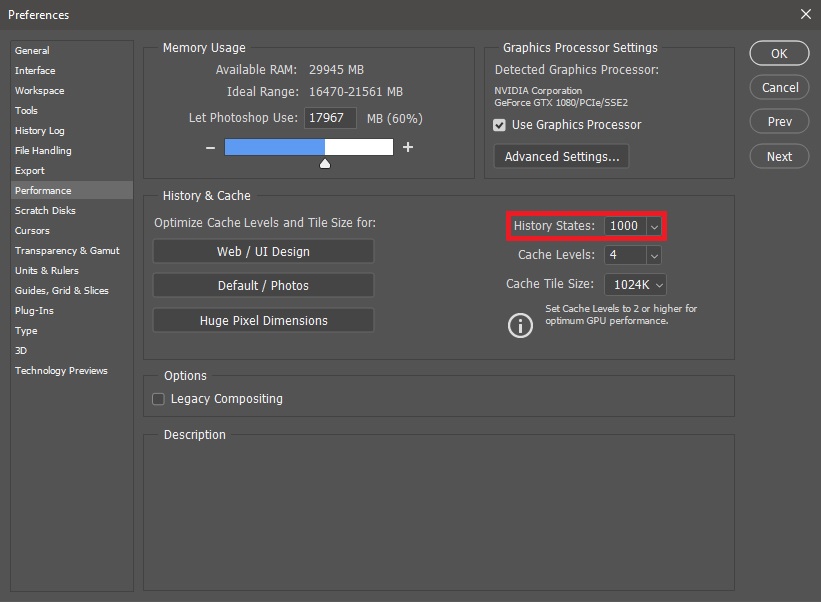Viewport: 821px width, 602px height.
Task: Select General in the preferences sidebar
Action: pyautogui.click(x=32, y=51)
